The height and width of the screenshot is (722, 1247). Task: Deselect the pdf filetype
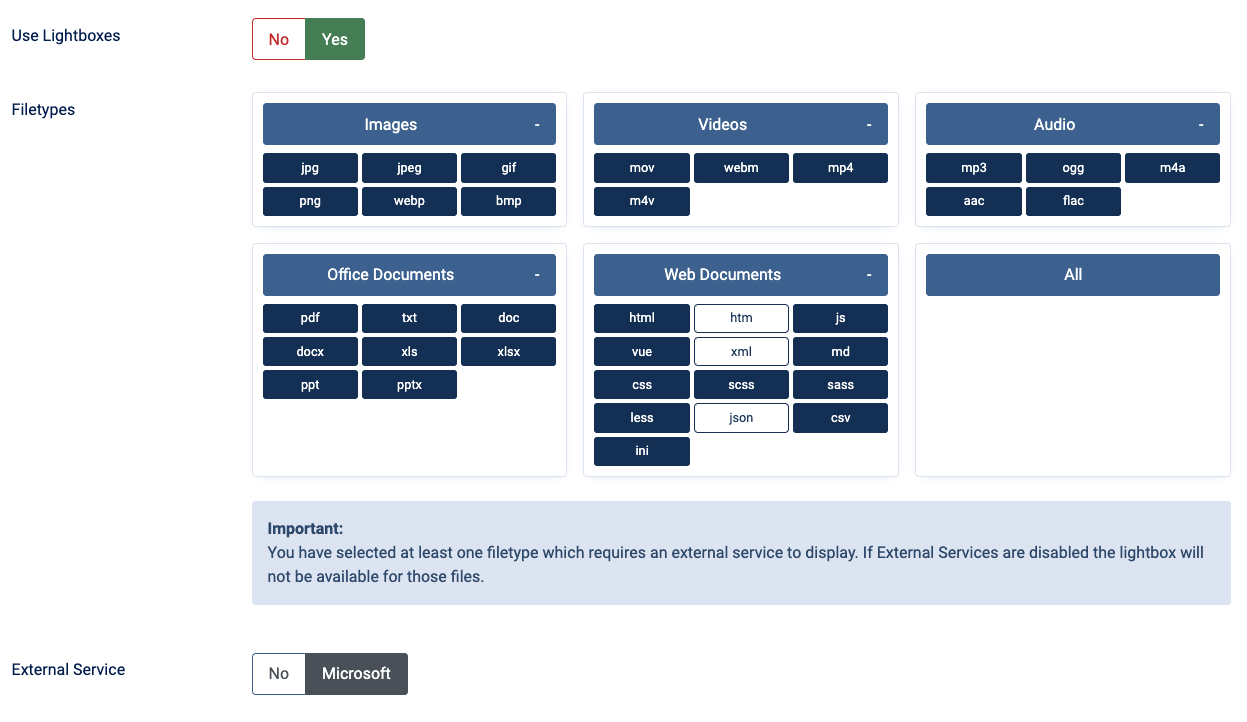[x=310, y=318]
